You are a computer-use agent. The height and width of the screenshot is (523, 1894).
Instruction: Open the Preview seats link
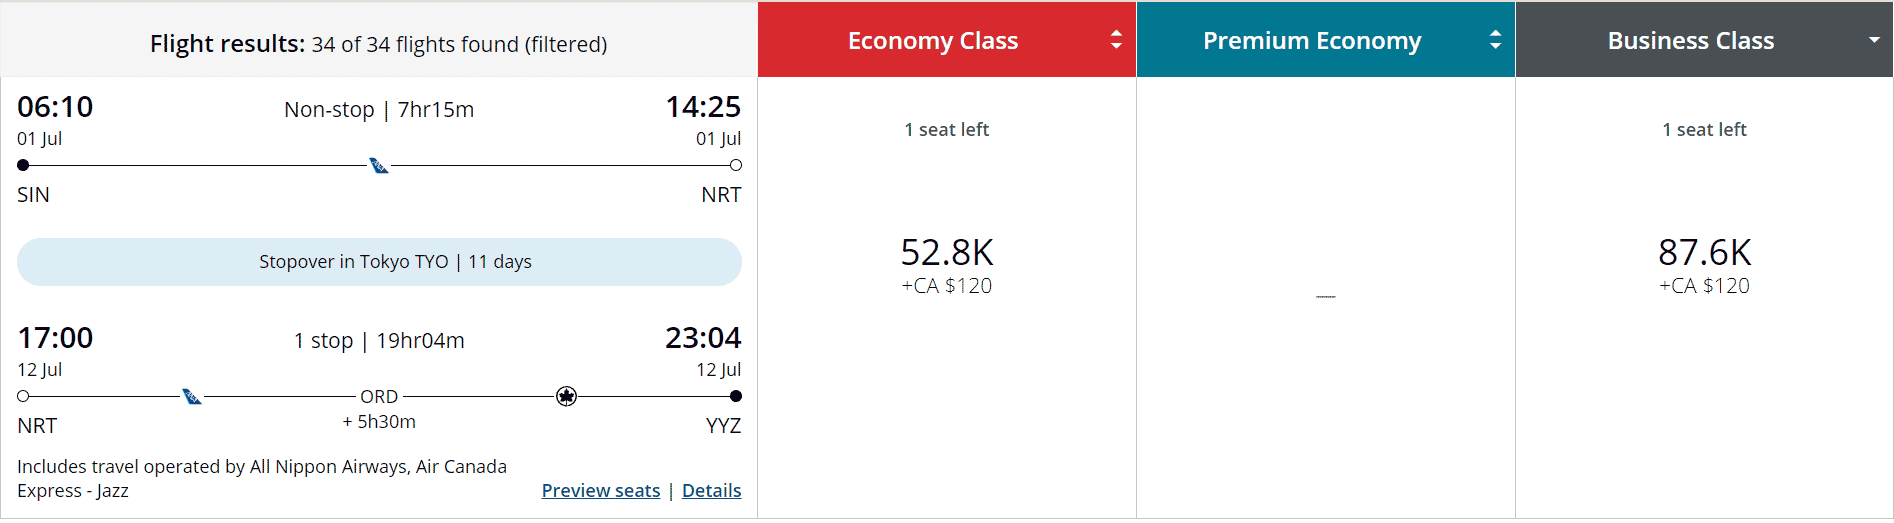[600, 491]
